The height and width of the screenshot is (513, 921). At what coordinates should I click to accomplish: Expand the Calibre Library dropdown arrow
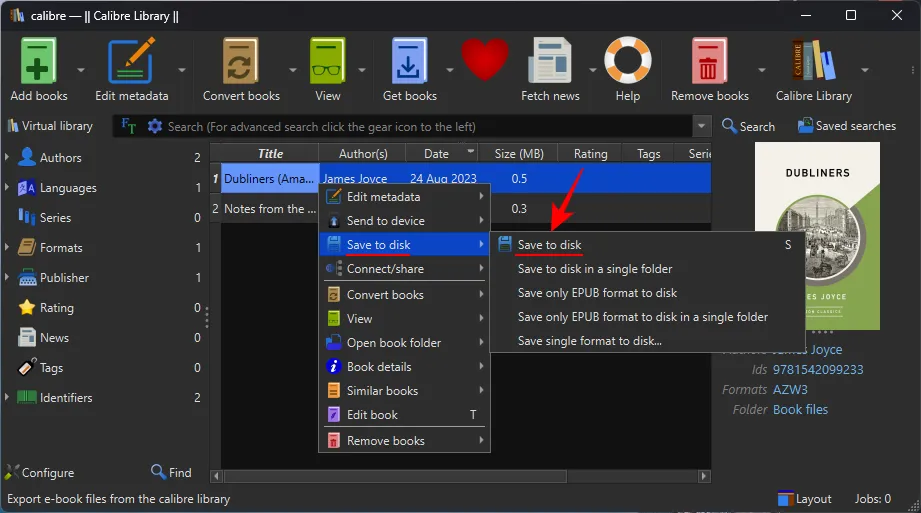865,70
